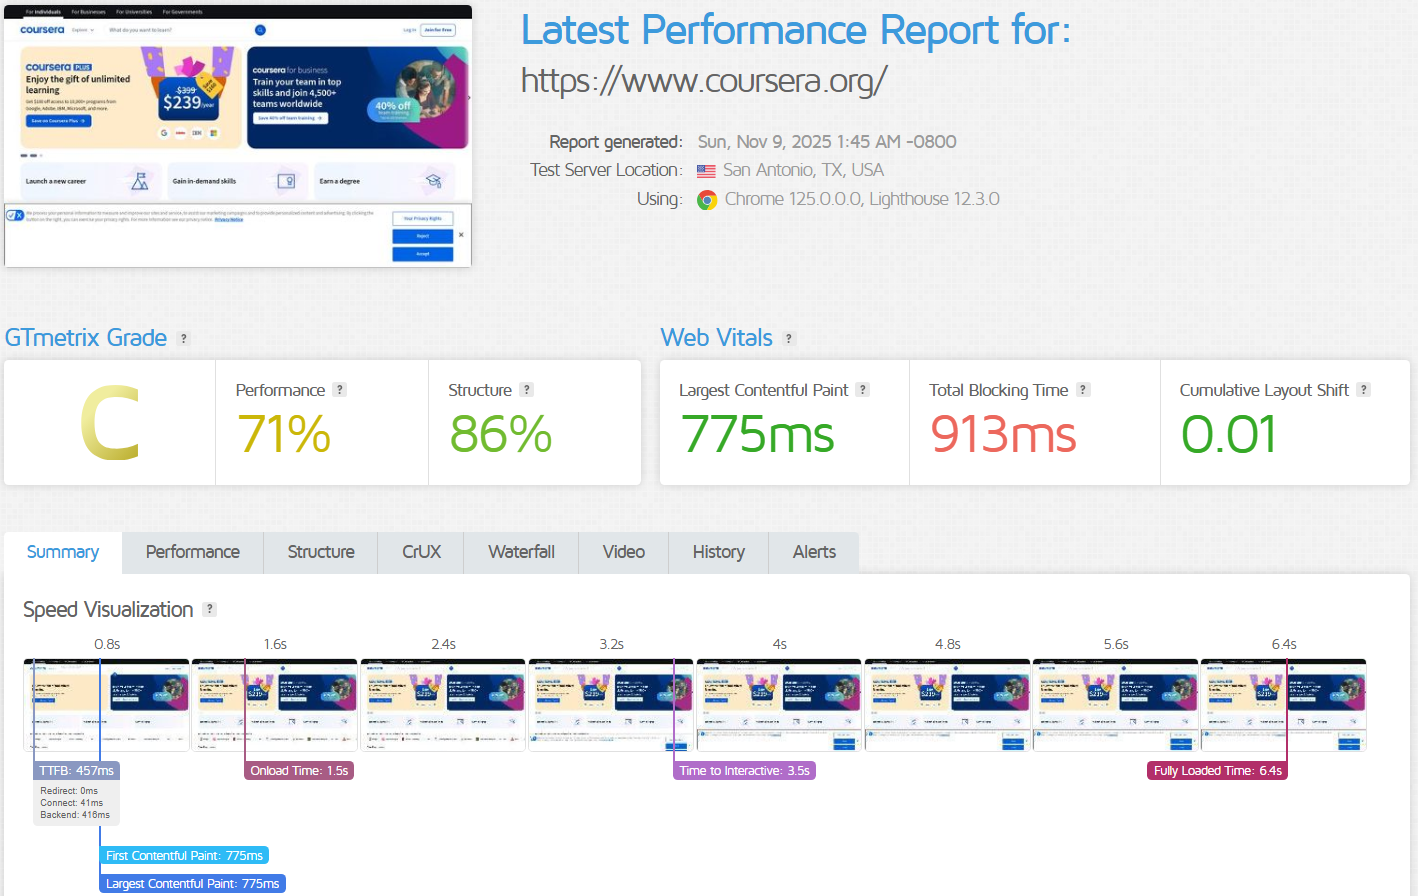
Task: Select the Structure tab
Action: coord(321,552)
